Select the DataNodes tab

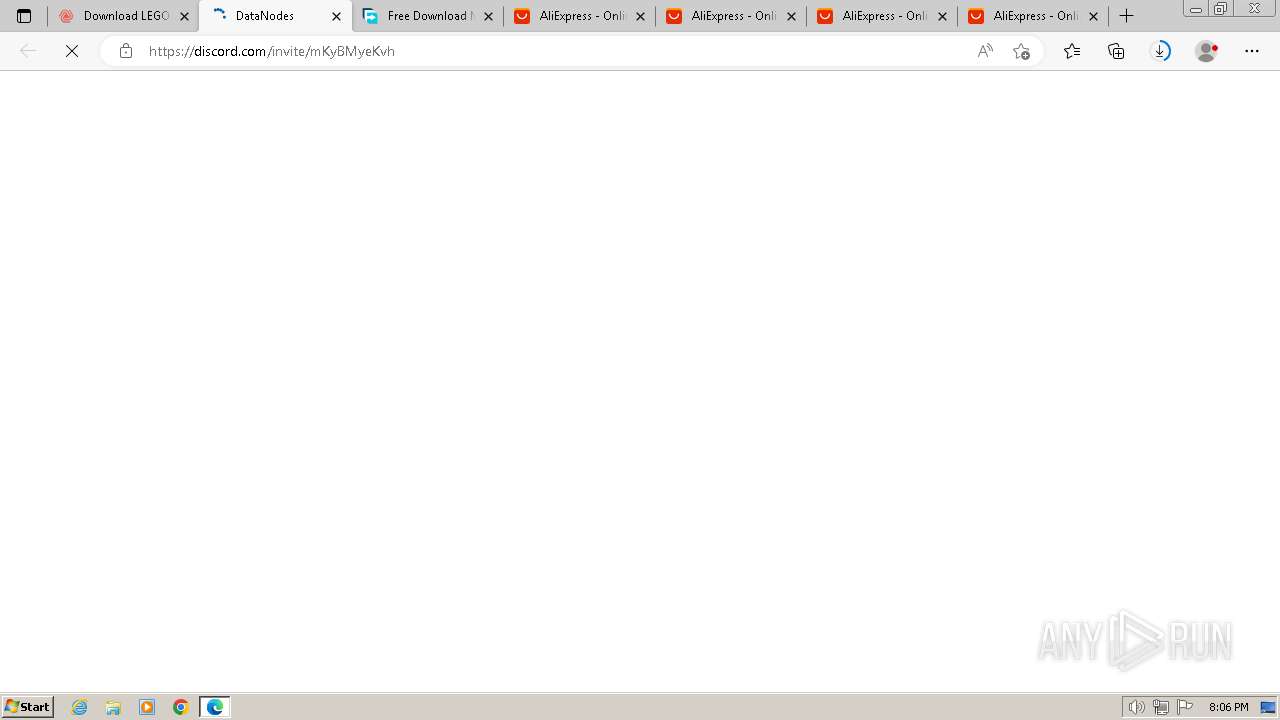pyautogui.click(x=275, y=16)
